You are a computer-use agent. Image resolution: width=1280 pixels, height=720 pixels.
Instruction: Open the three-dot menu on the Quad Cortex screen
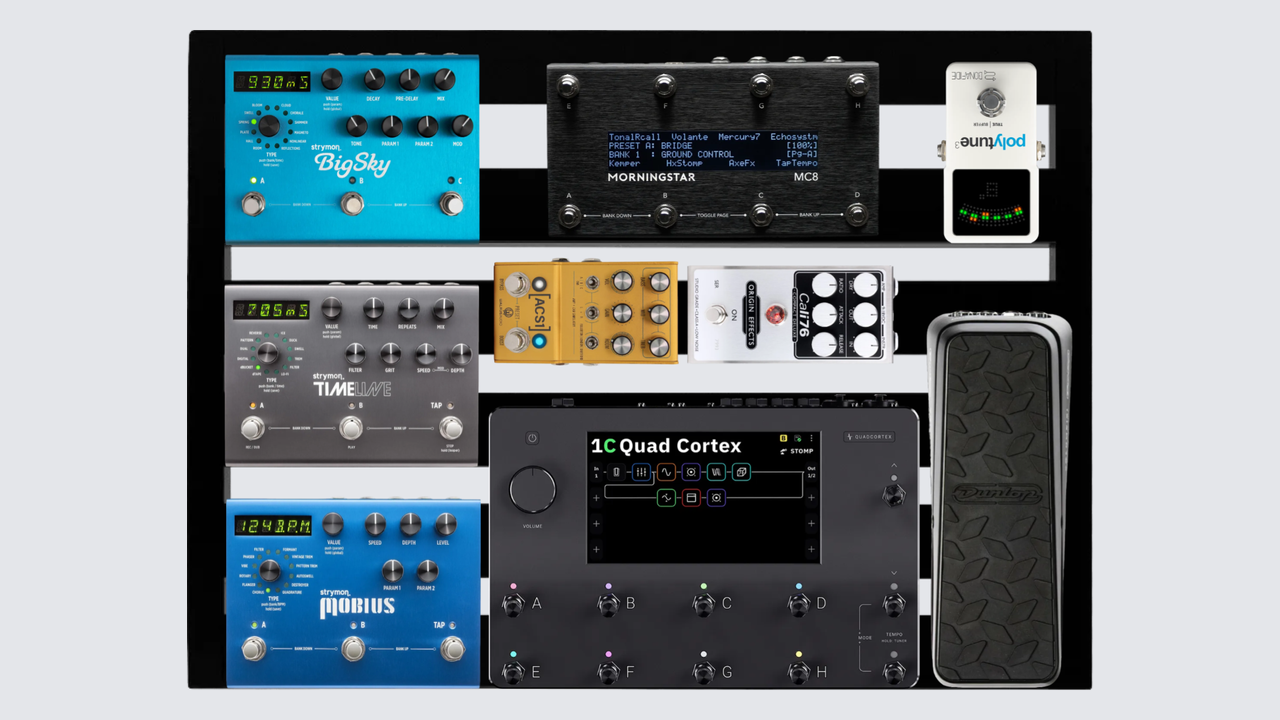(x=811, y=439)
